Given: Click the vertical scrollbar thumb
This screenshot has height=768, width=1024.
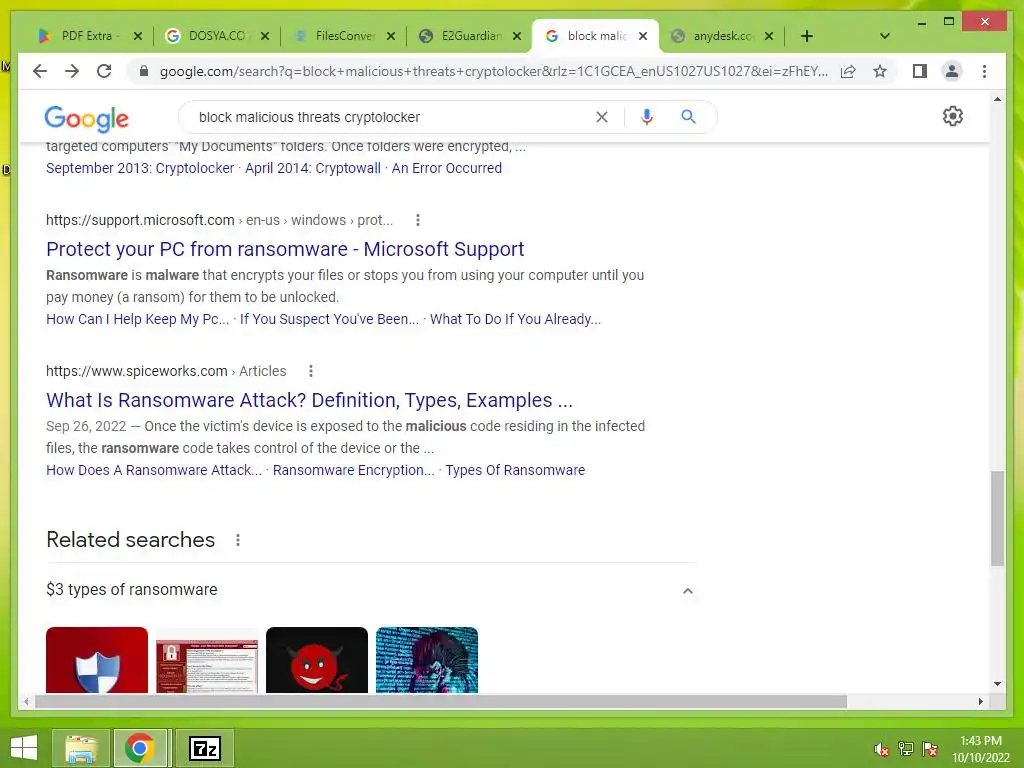Looking at the screenshot, I should (997, 518).
